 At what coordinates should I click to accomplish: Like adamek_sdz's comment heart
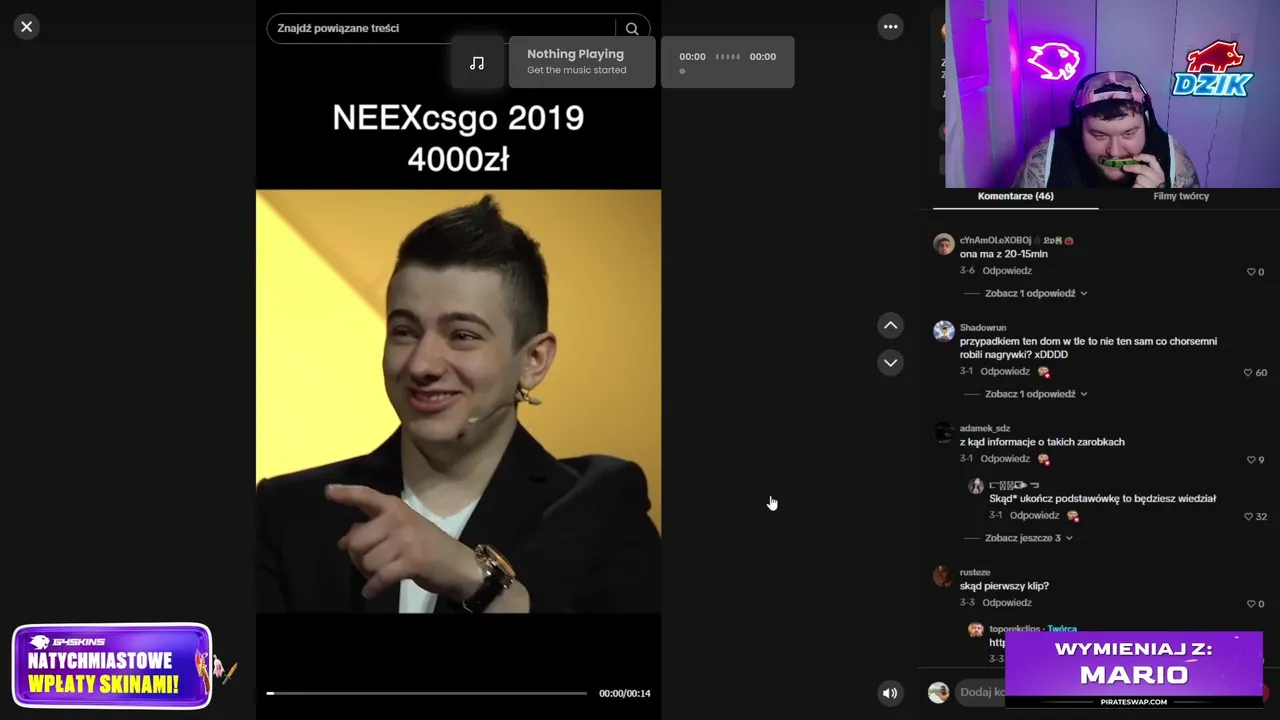point(1250,460)
